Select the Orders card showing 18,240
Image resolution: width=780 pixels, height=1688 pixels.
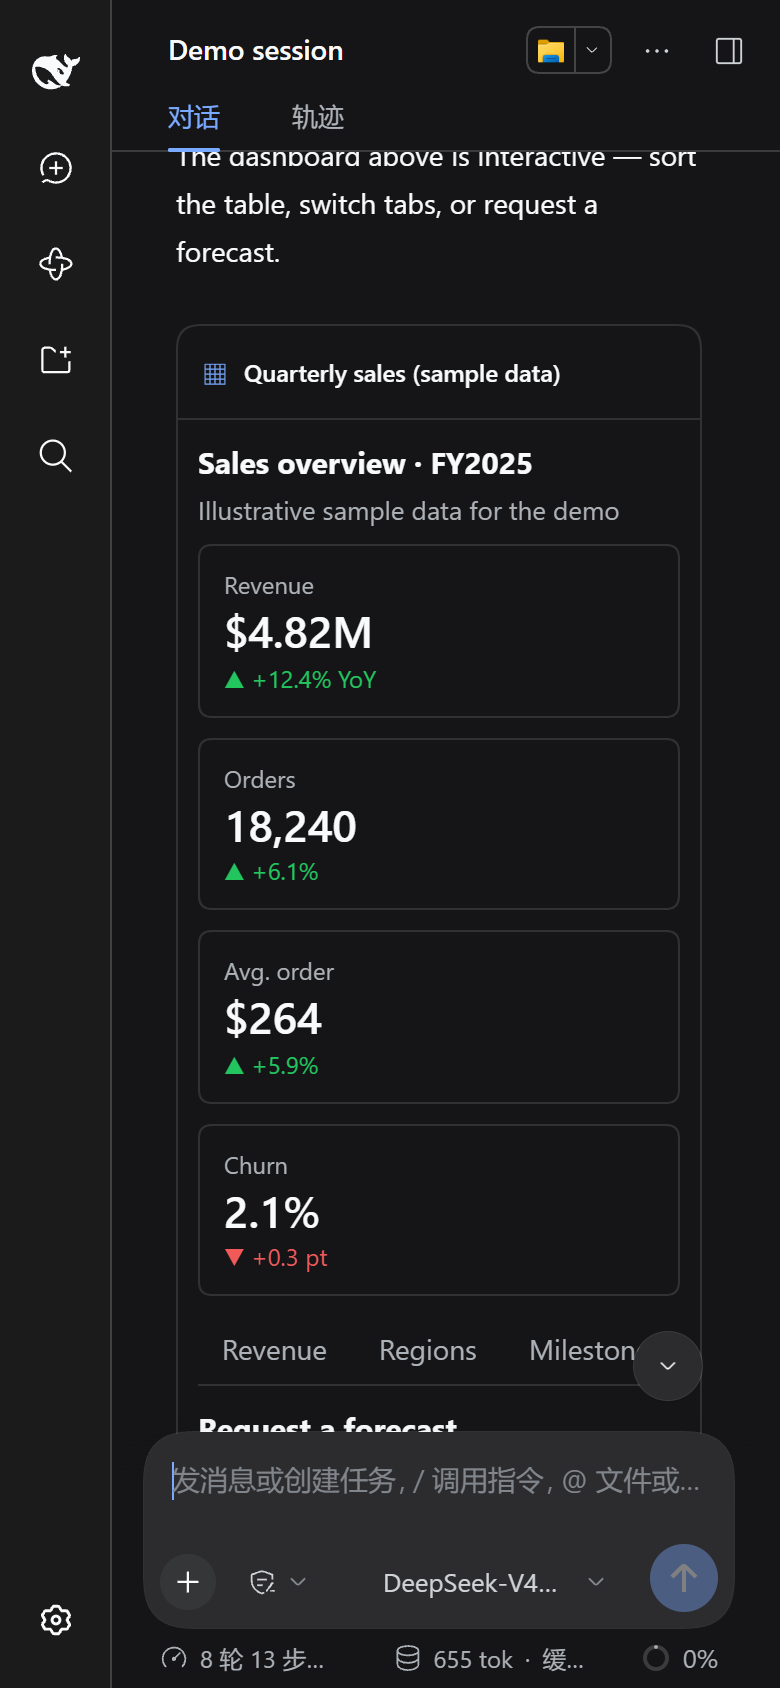coord(439,824)
